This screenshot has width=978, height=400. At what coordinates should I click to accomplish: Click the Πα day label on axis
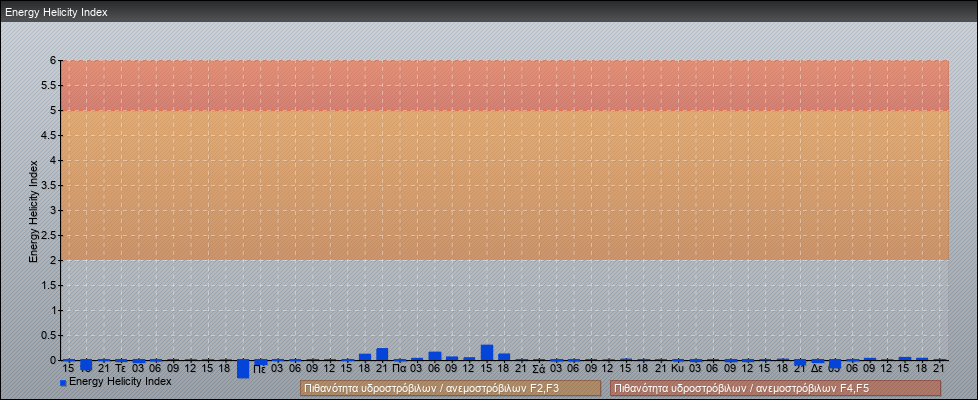[x=400, y=369]
